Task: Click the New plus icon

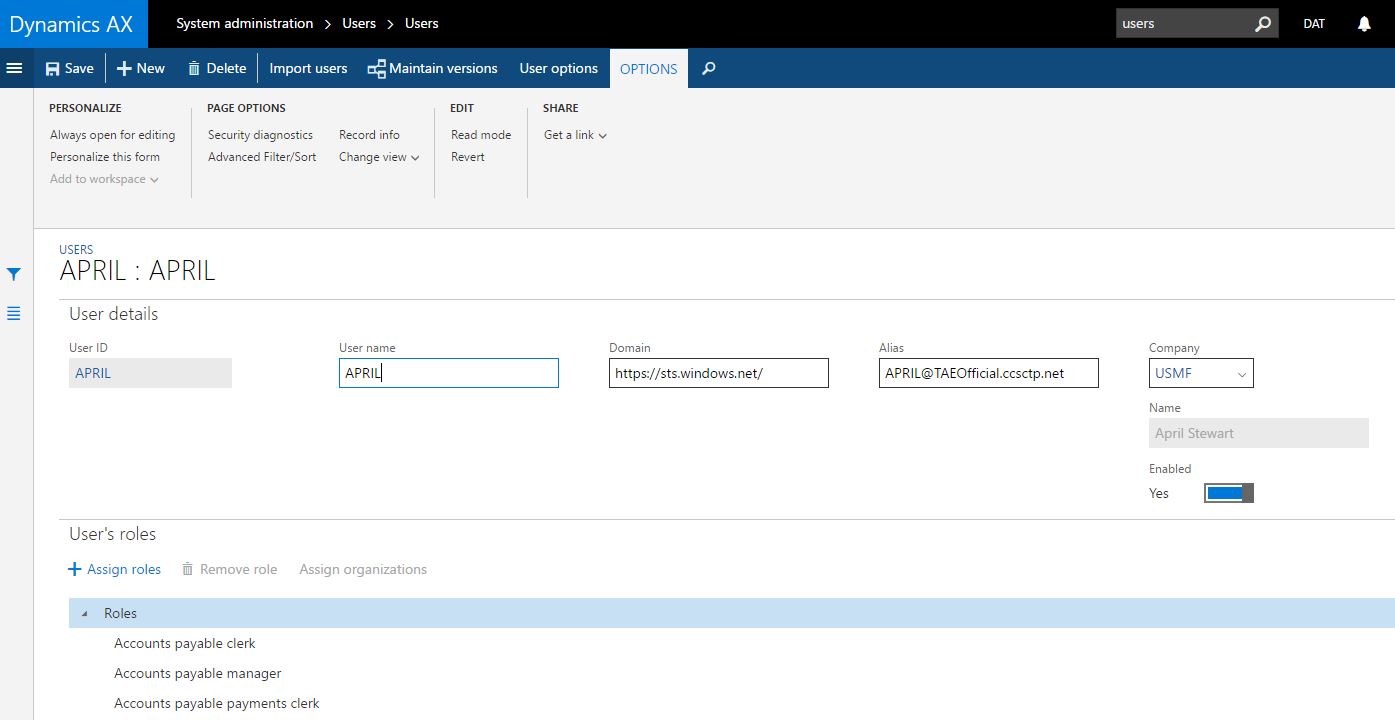Action: coord(124,69)
